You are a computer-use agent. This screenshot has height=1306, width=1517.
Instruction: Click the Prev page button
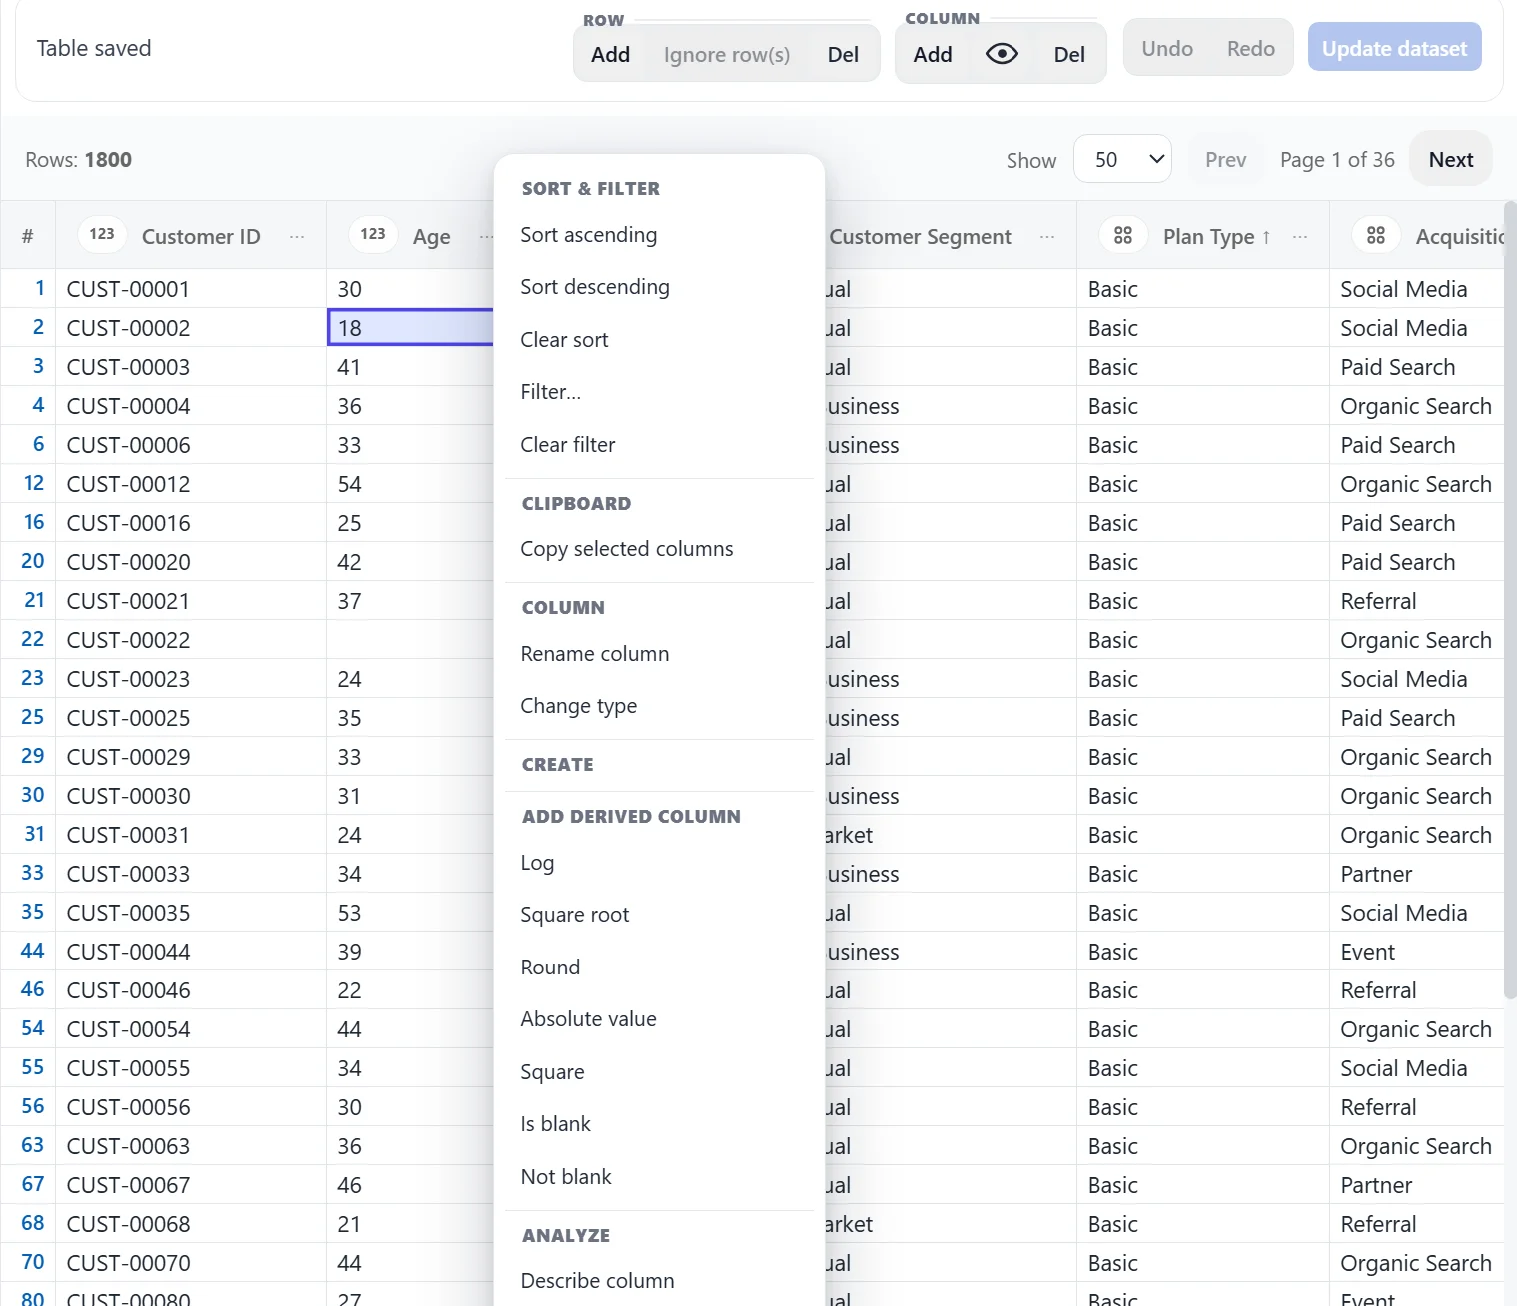click(x=1225, y=159)
